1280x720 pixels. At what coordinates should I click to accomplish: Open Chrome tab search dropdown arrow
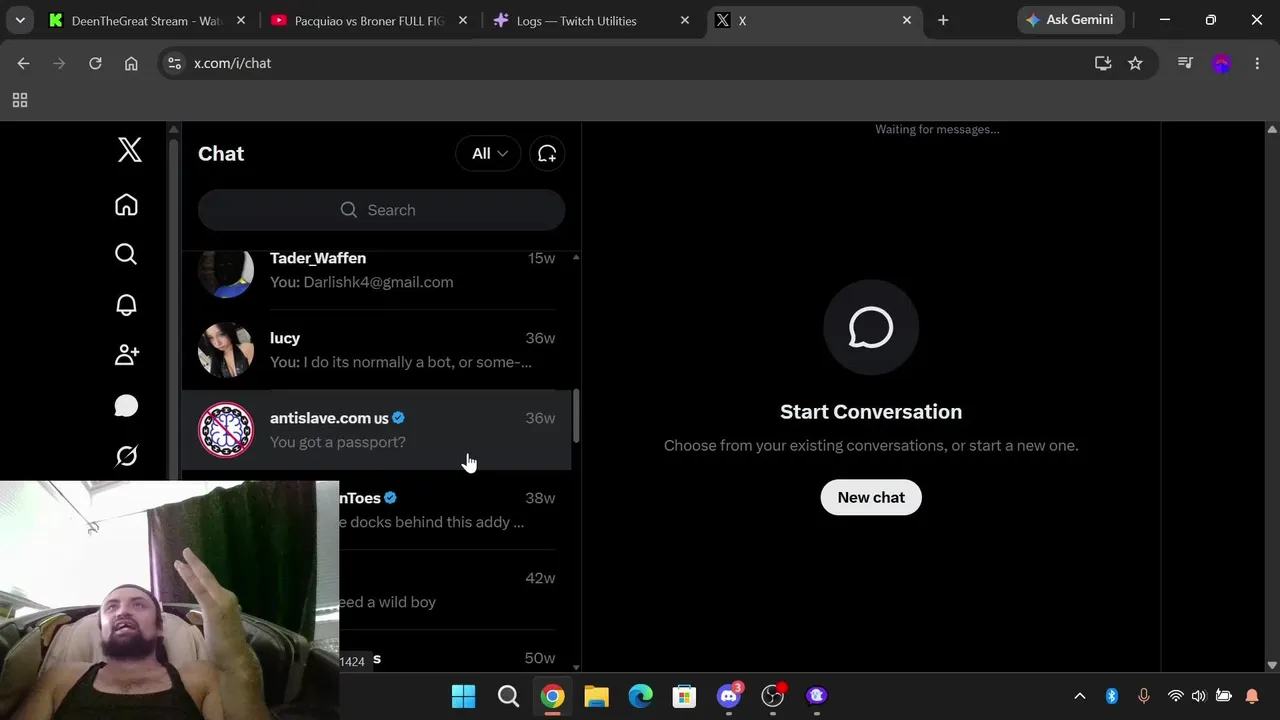(x=20, y=20)
